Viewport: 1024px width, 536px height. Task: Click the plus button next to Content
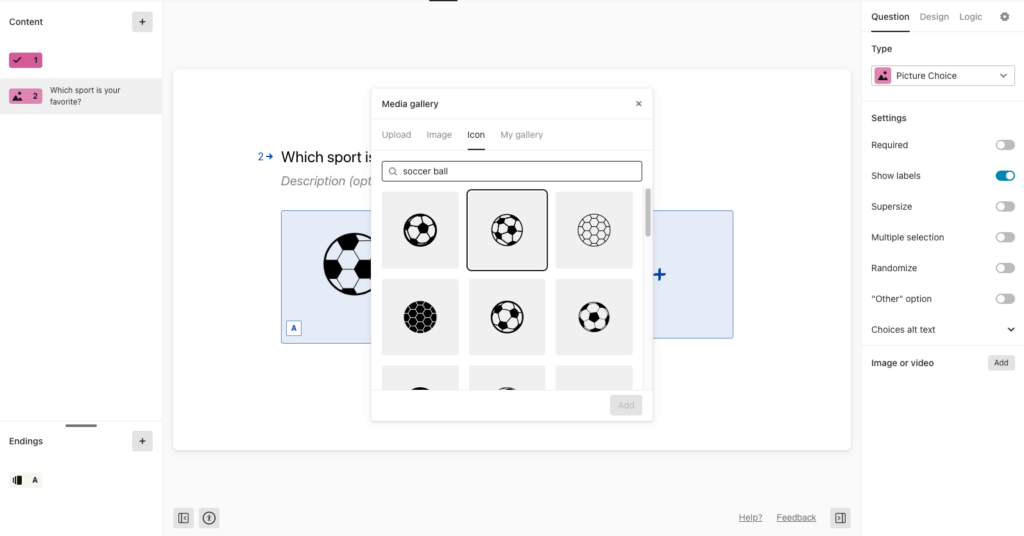tap(142, 22)
